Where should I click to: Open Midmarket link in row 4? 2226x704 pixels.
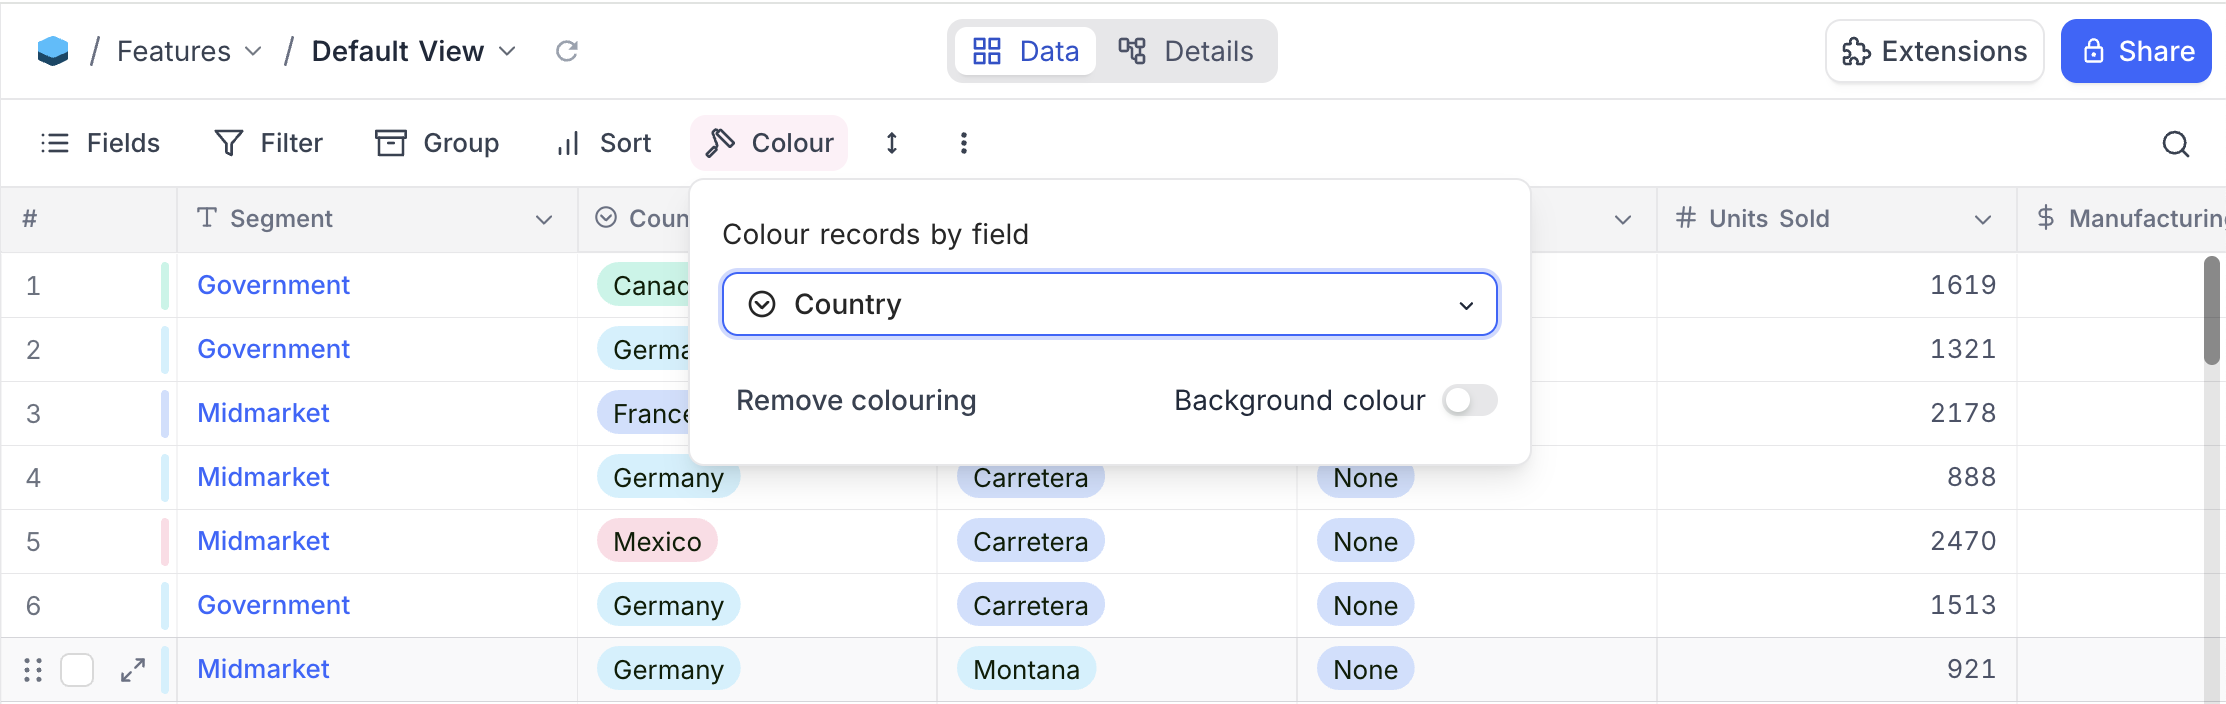(x=263, y=477)
